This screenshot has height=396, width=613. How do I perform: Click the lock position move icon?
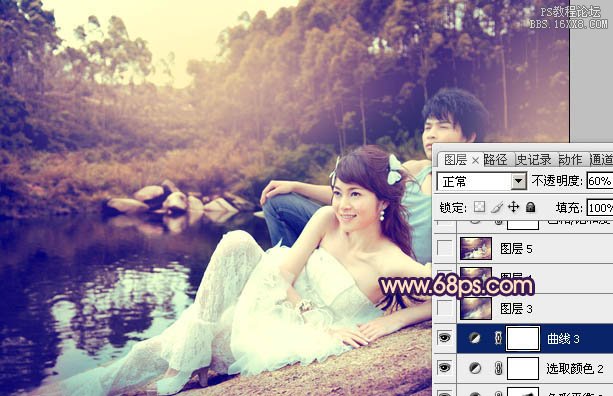pos(513,207)
